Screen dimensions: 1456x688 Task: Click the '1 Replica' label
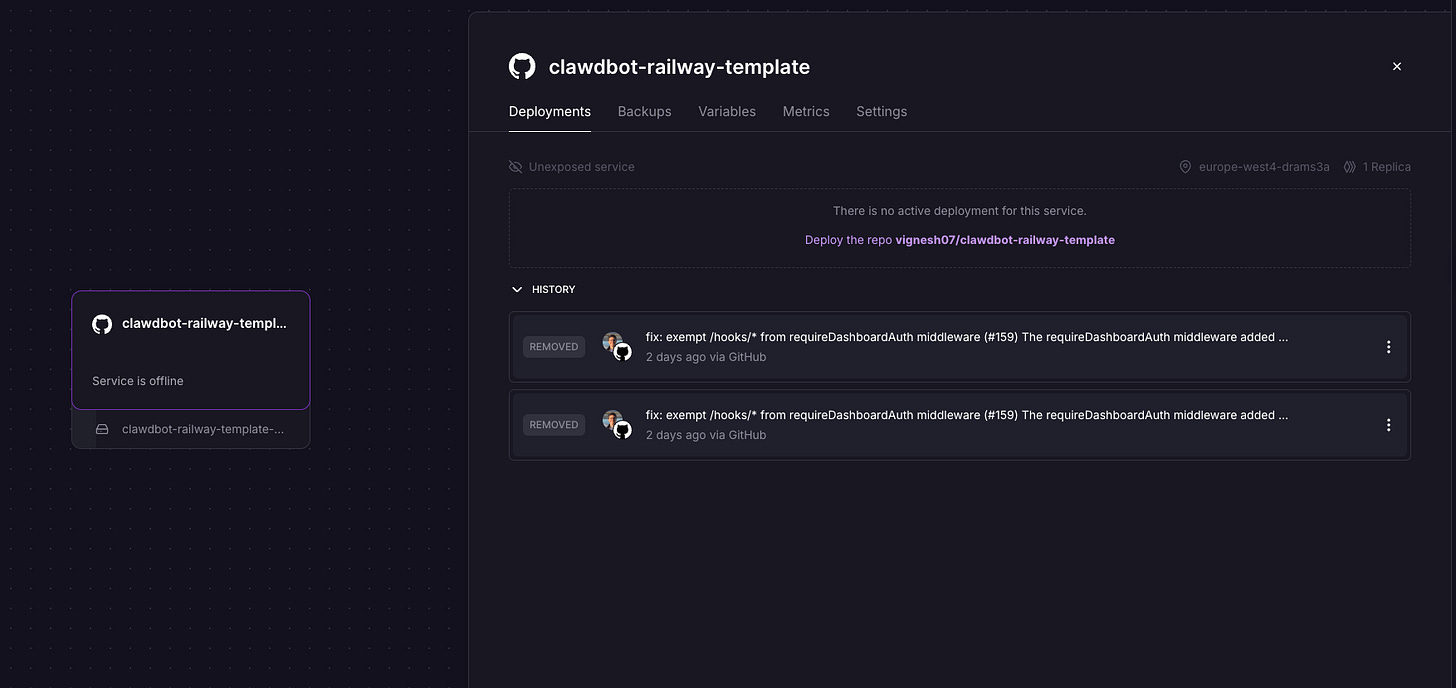point(1387,167)
